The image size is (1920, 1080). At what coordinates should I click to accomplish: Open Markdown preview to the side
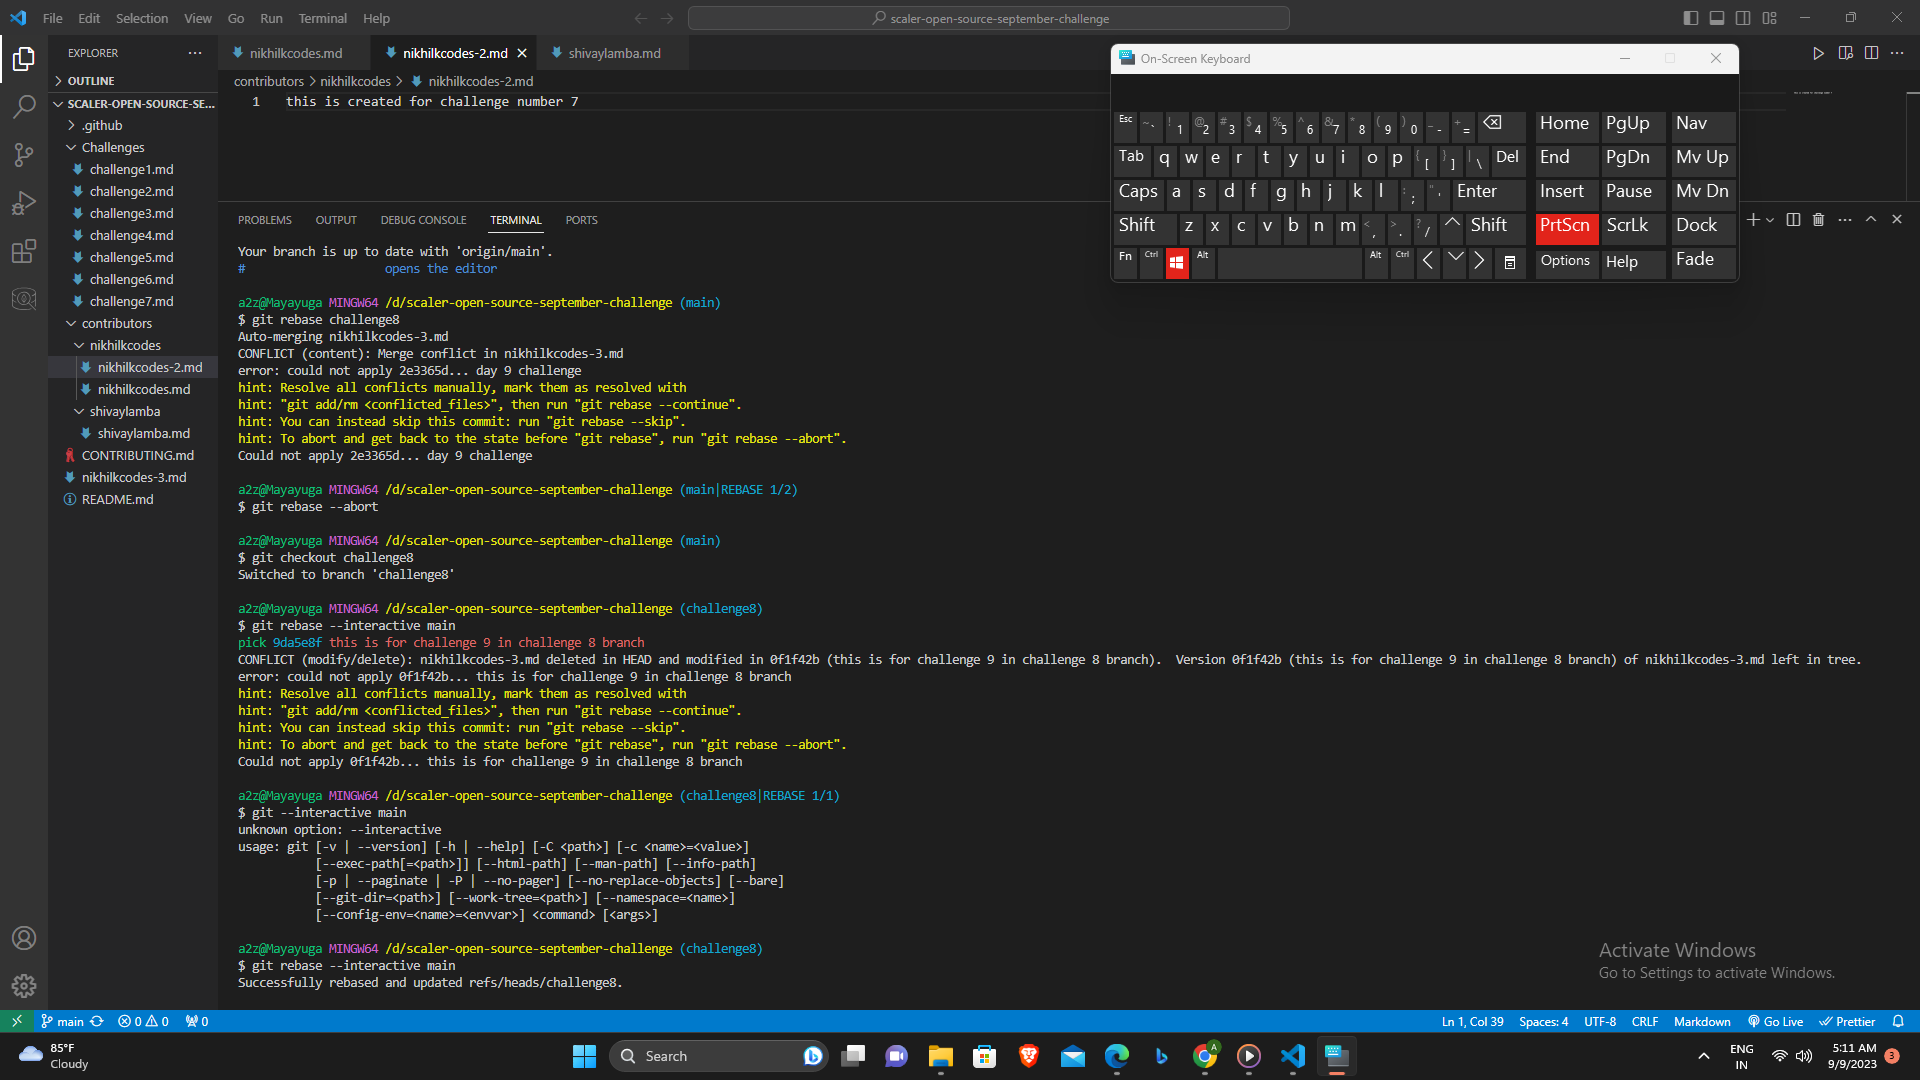(1845, 54)
